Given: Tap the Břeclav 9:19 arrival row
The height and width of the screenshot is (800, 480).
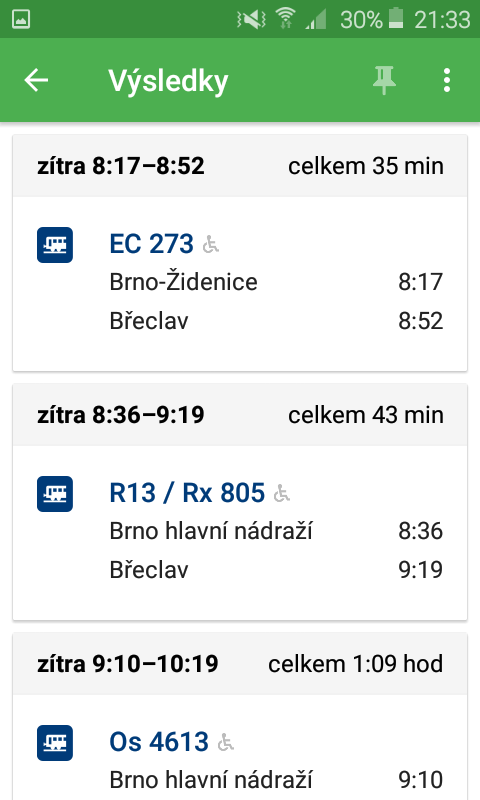Looking at the screenshot, I should coord(276,570).
